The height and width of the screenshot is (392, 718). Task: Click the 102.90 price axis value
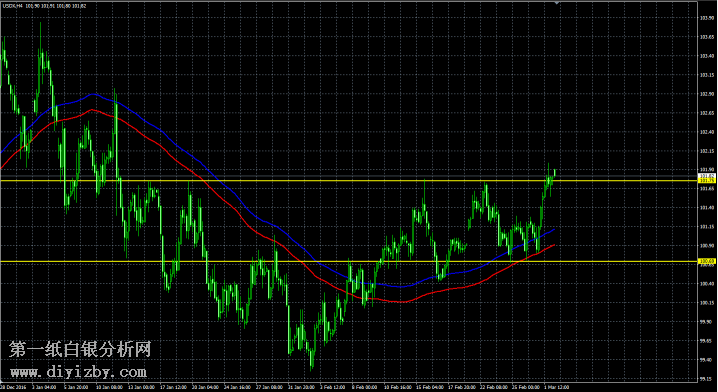(707, 94)
